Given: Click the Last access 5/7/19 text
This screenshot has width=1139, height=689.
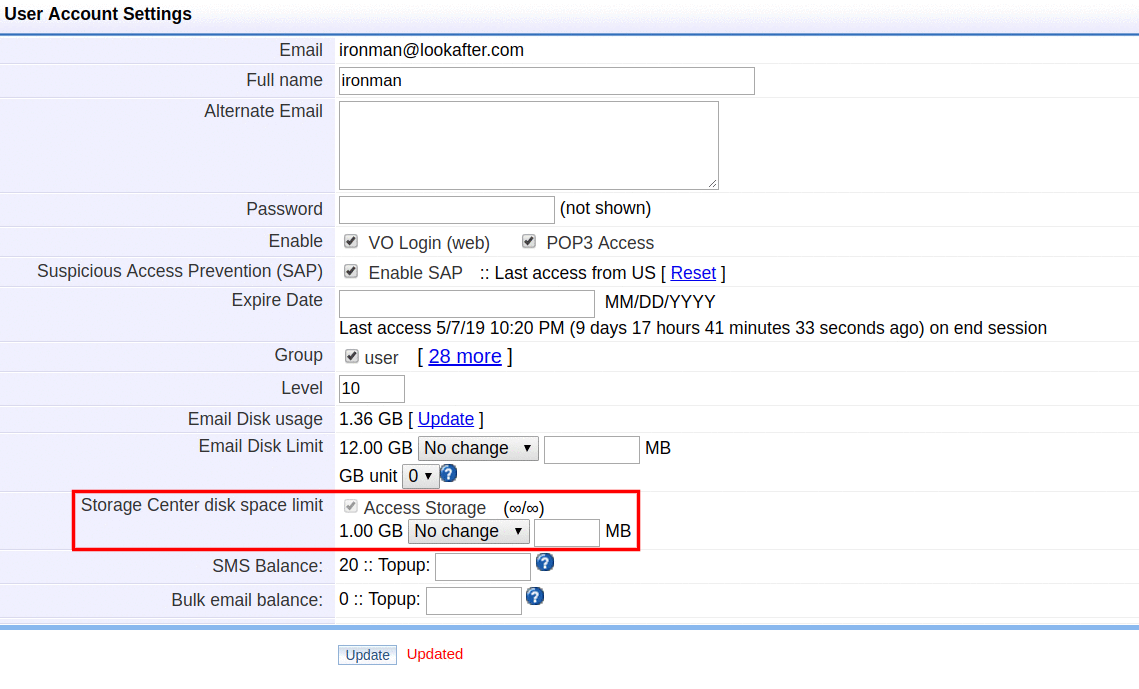Looking at the screenshot, I should coord(692,328).
